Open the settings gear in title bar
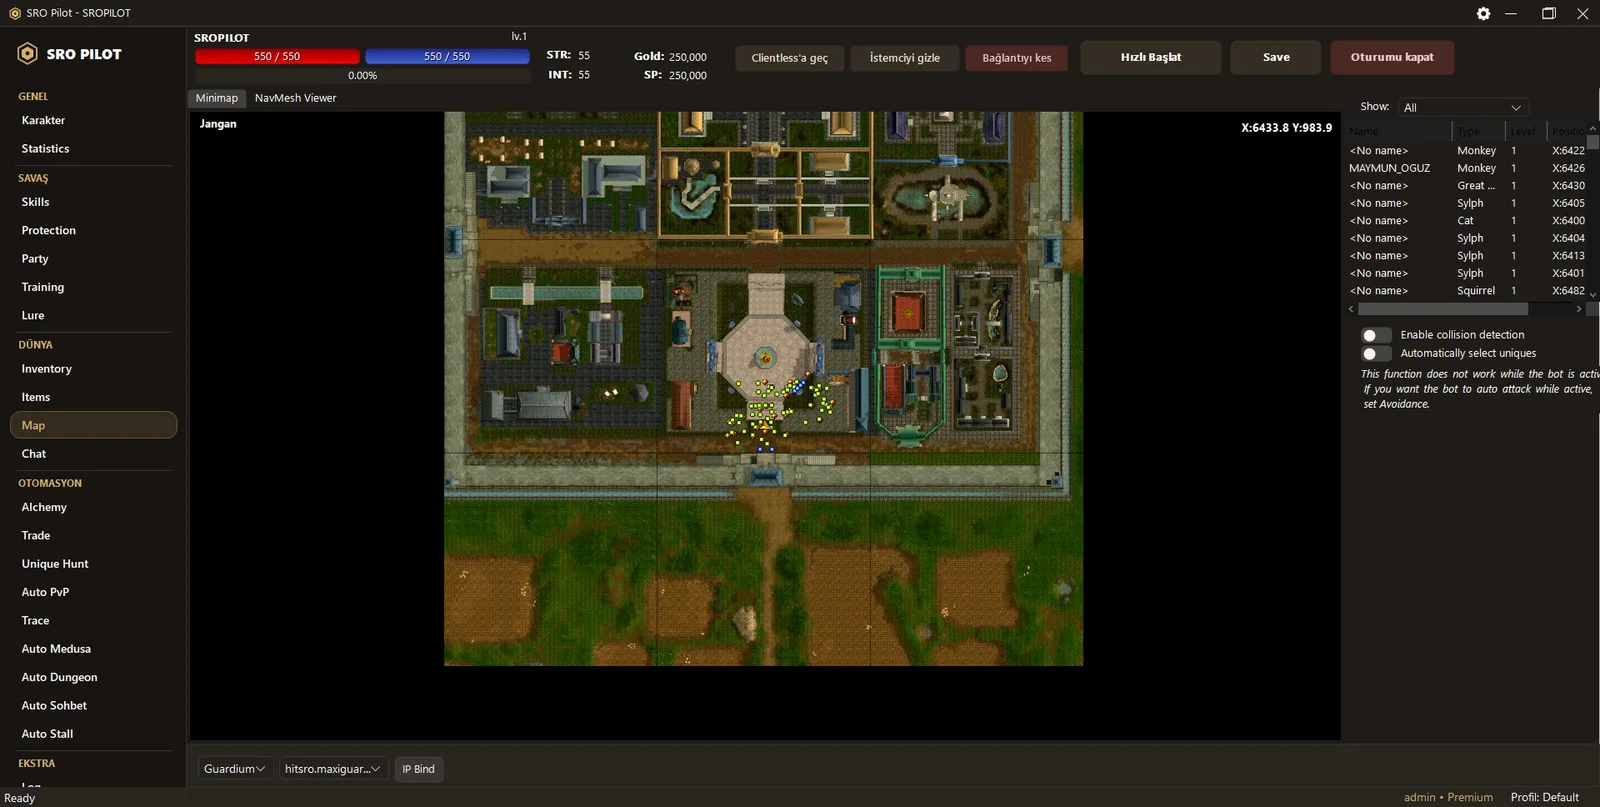Image resolution: width=1600 pixels, height=807 pixels. [1483, 13]
